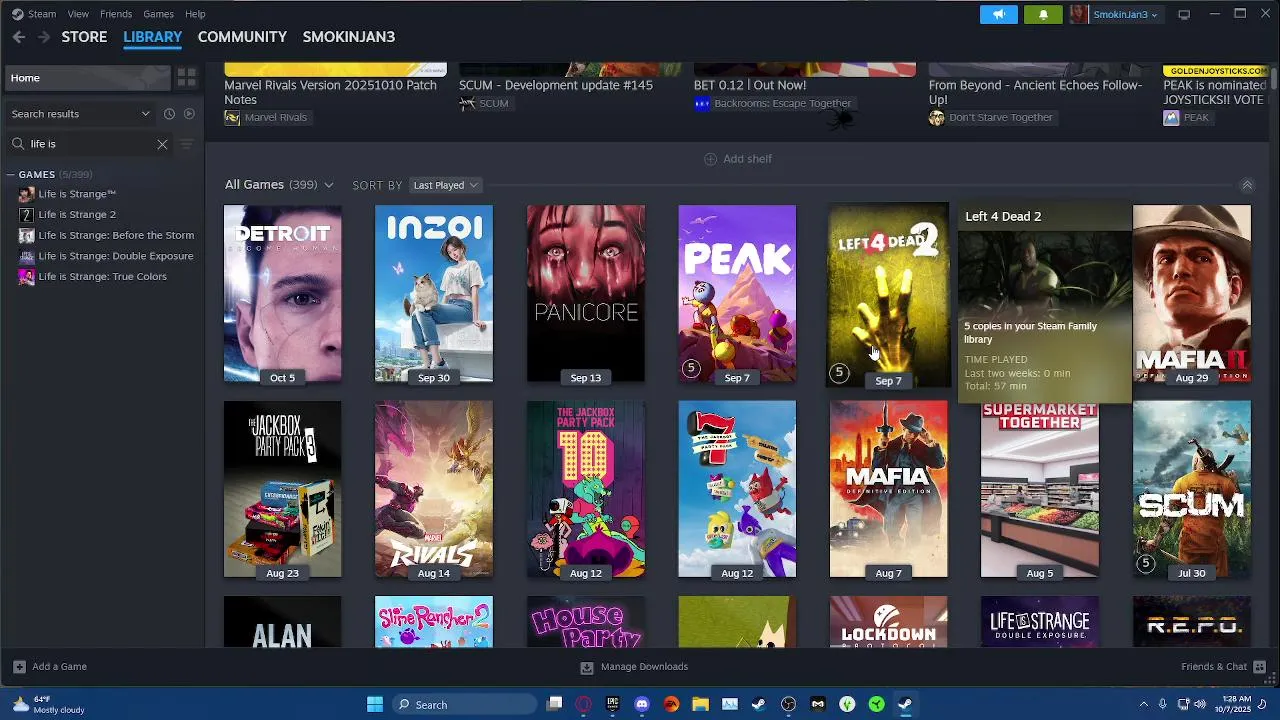Toggle ready-to-play filter icon

(189, 114)
